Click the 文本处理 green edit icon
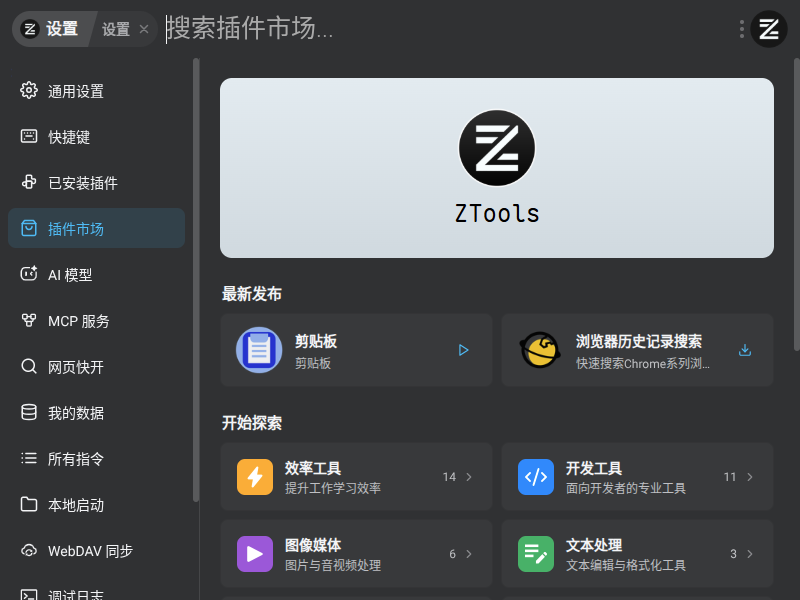 click(x=536, y=554)
